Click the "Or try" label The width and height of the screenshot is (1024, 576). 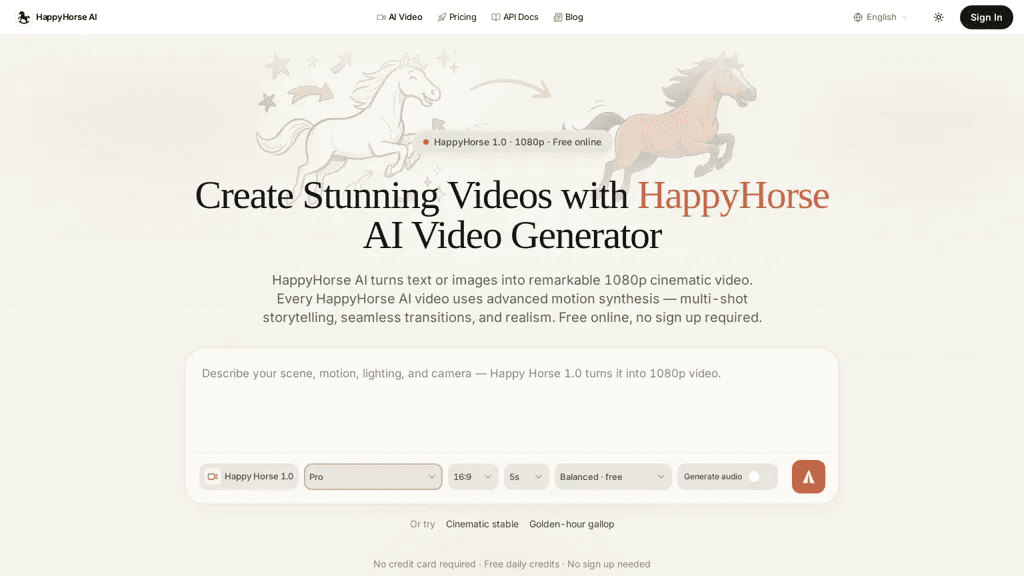[422, 524]
